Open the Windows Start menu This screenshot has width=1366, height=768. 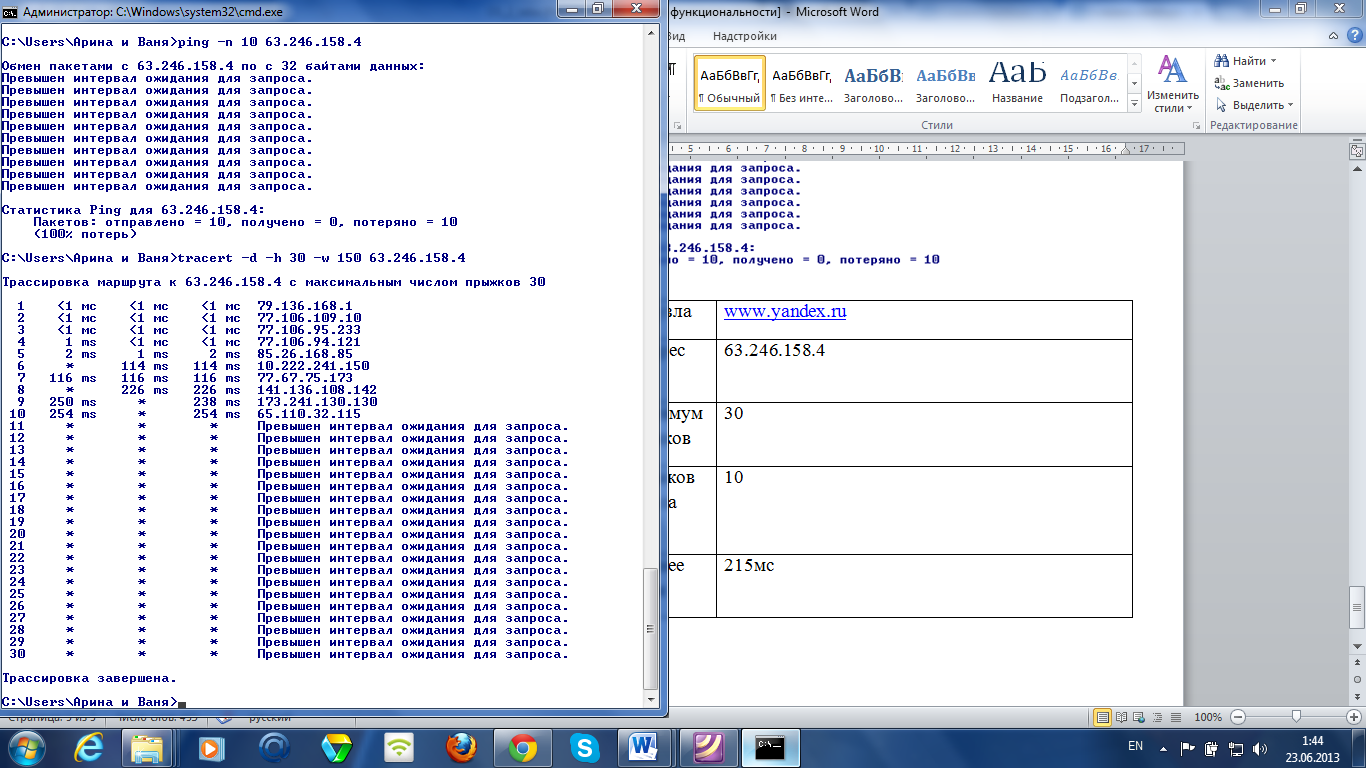tap(26, 747)
